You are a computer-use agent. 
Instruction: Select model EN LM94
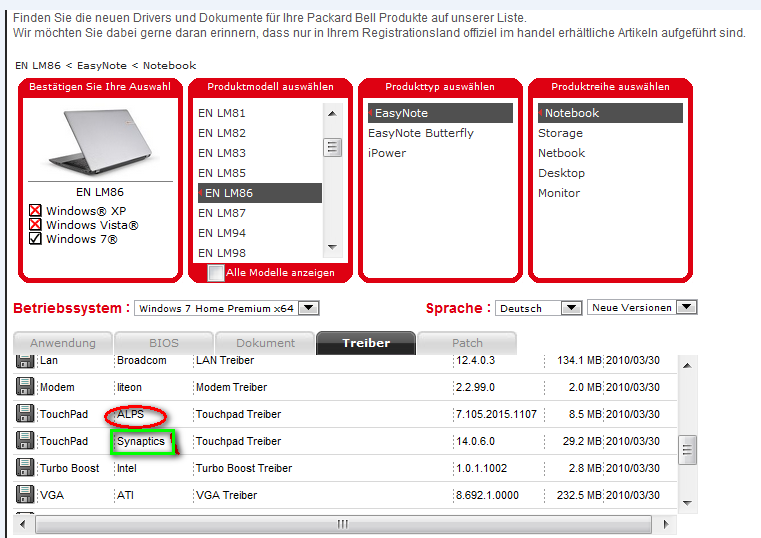coord(222,233)
